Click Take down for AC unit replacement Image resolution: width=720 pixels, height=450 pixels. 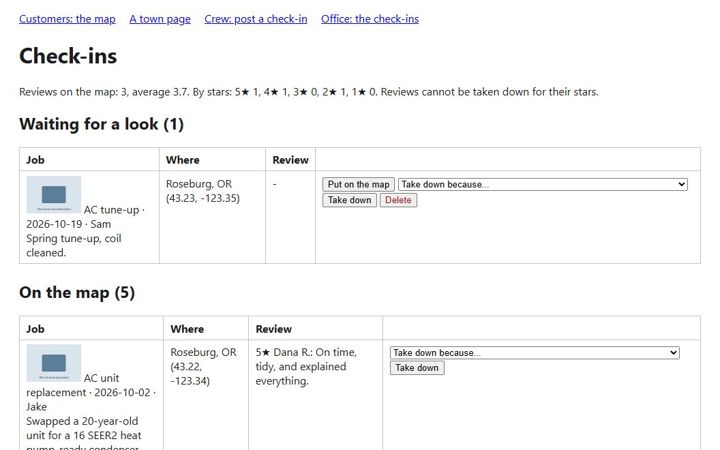click(417, 368)
